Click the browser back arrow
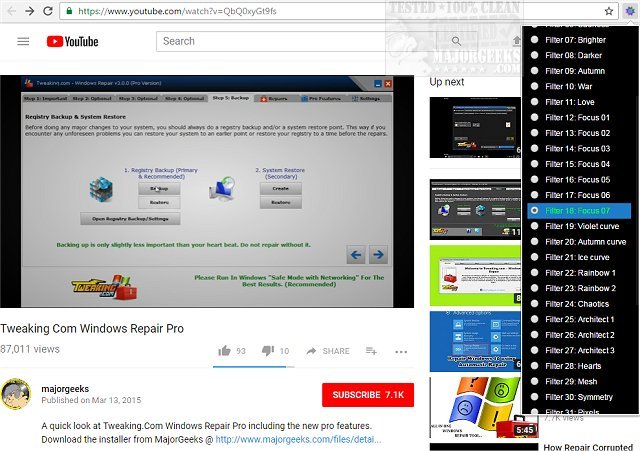The image size is (640, 451). [11, 11]
